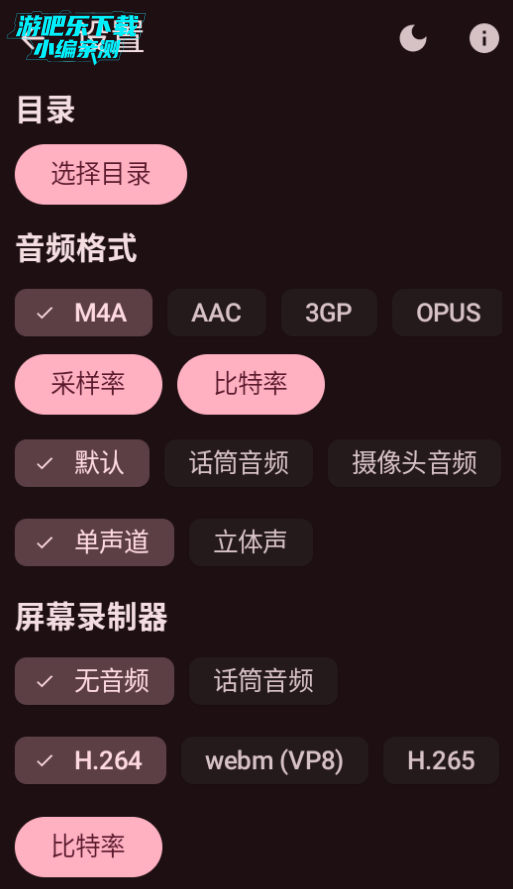The image size is (513, 889).
Task: Select 无音频 for screen recorder
Action: click(x=94, y=681)
